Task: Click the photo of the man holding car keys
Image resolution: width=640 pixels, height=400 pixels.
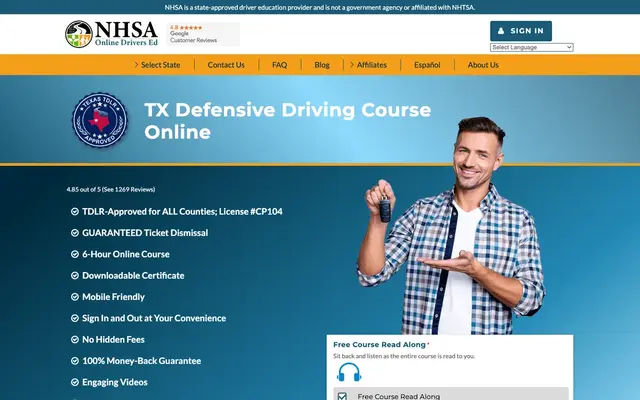Action: tap(452, 226)
